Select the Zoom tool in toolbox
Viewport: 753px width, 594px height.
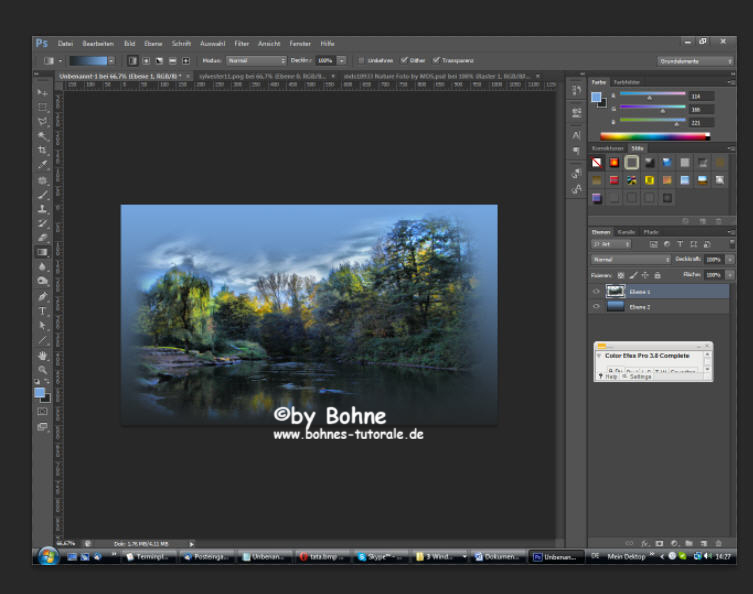click(43, 370)
